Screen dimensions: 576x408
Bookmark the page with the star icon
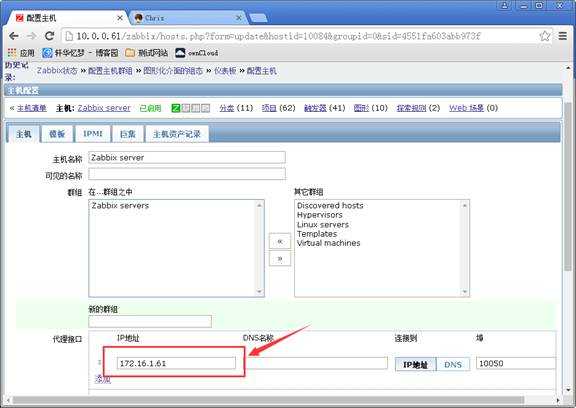coord(545,36)
